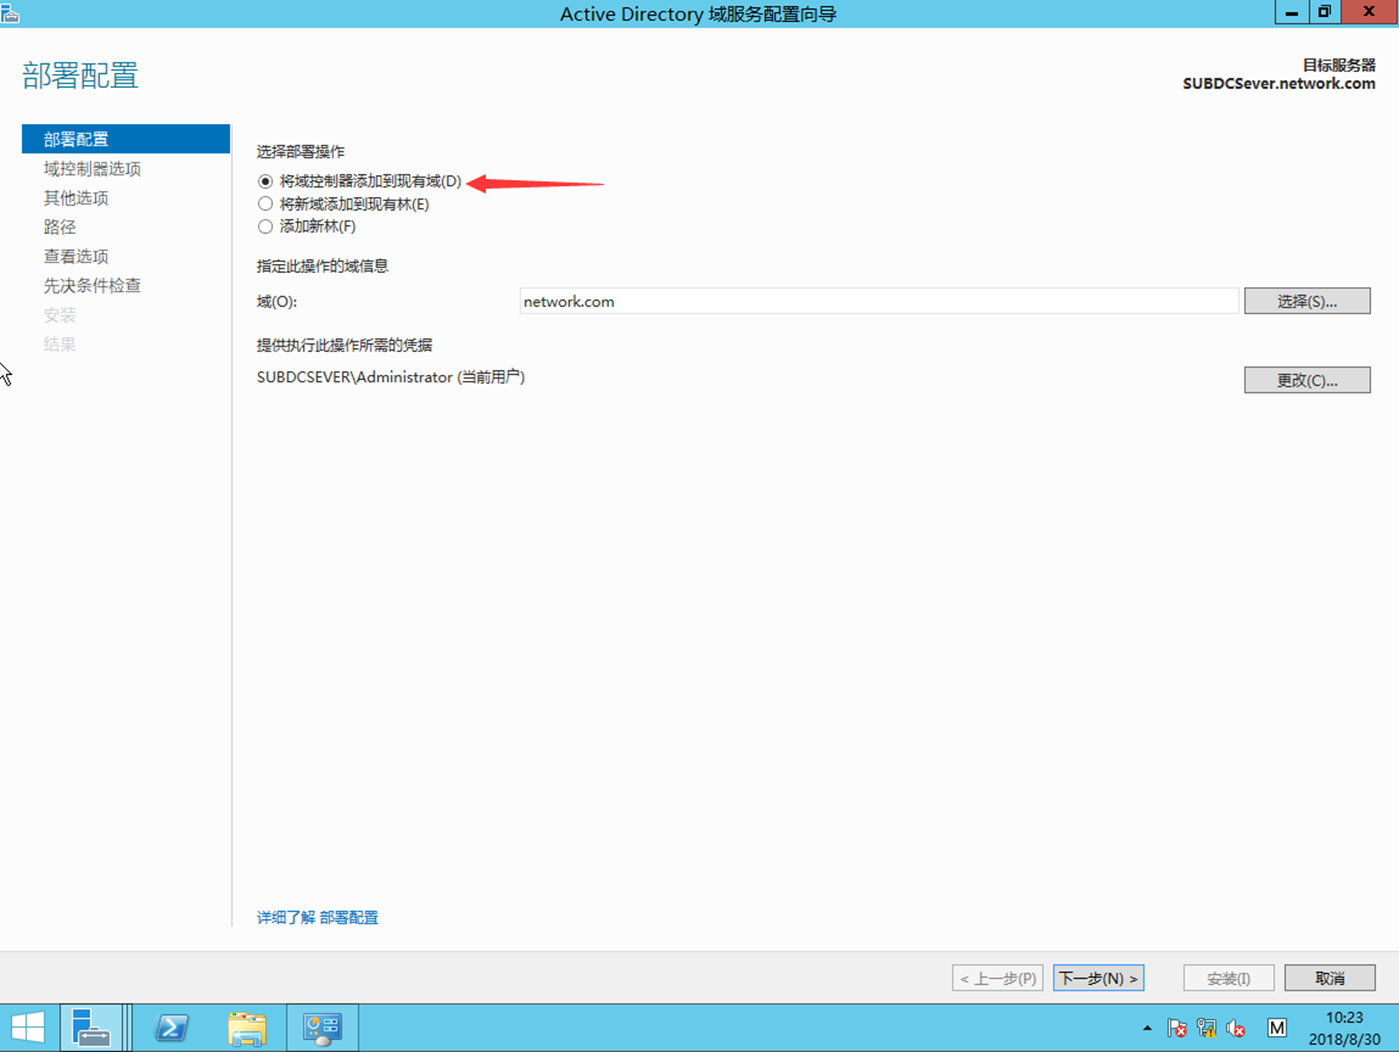Screen dimensions: 1399x1052
Task: Show hidden tray icons arrow
Action: pos(1147,1028)
